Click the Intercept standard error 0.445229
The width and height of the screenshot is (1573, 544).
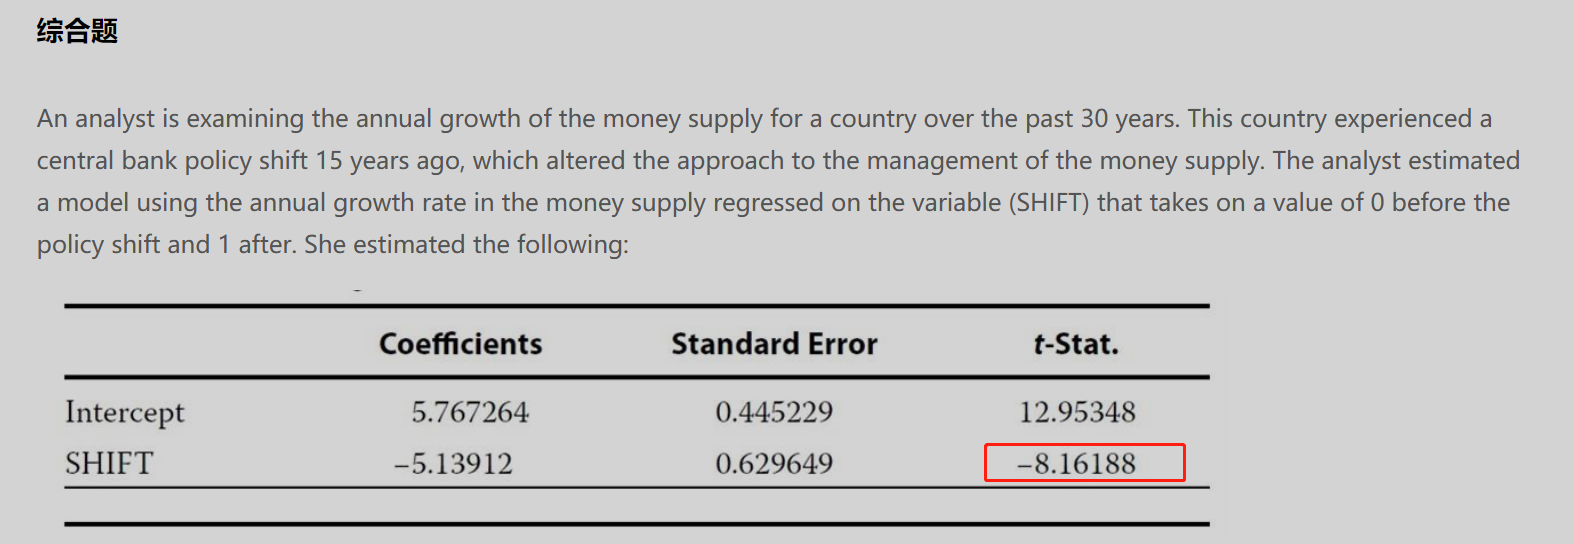[x=774, y=412]
